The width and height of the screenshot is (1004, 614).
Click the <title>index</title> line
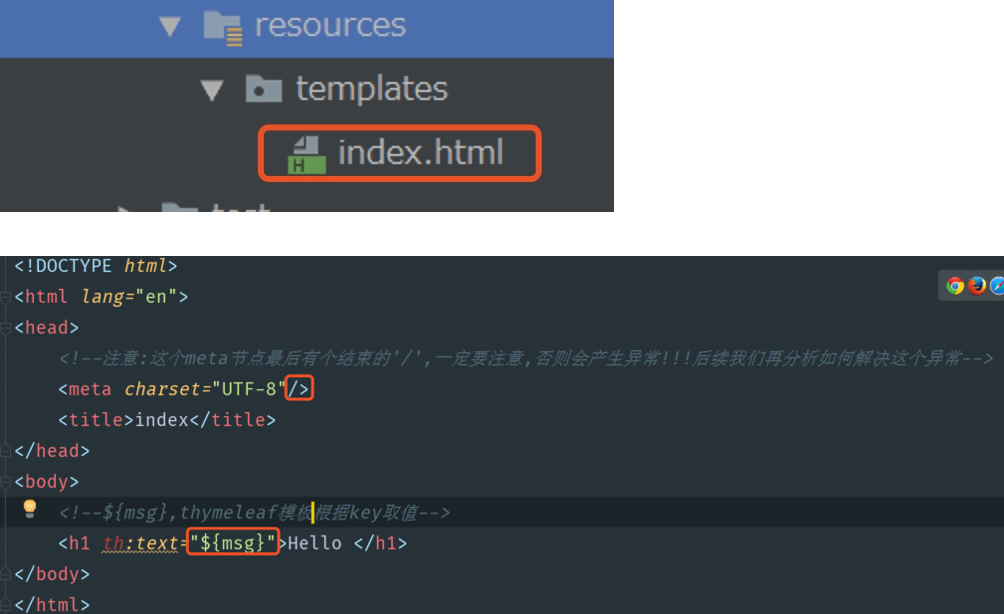166,420
